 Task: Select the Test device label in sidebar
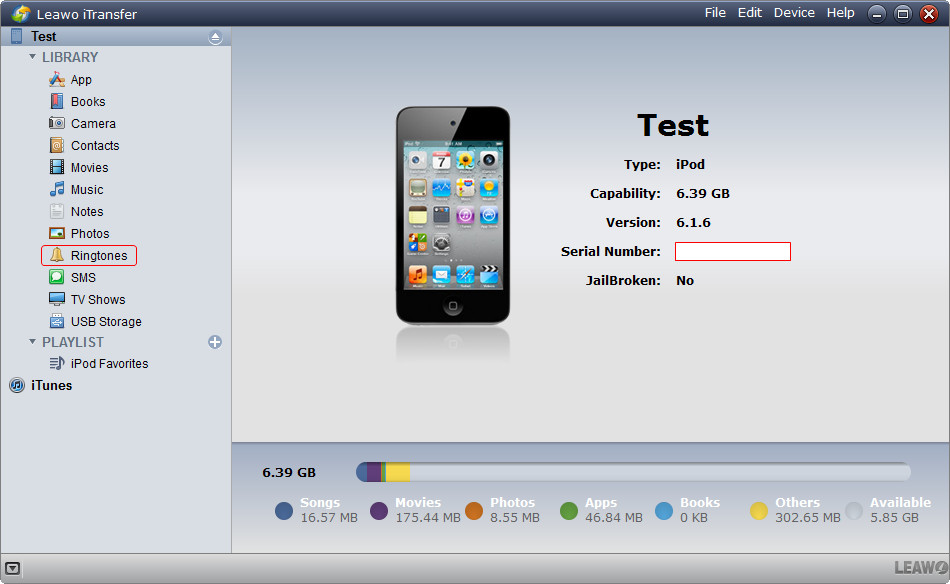(x=44, y=36)
